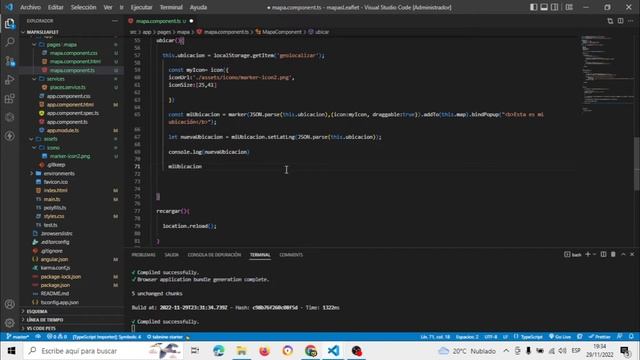Open the Ayuda menu
The height and width of the screenshot is (360, 640).
click(198, 7)
